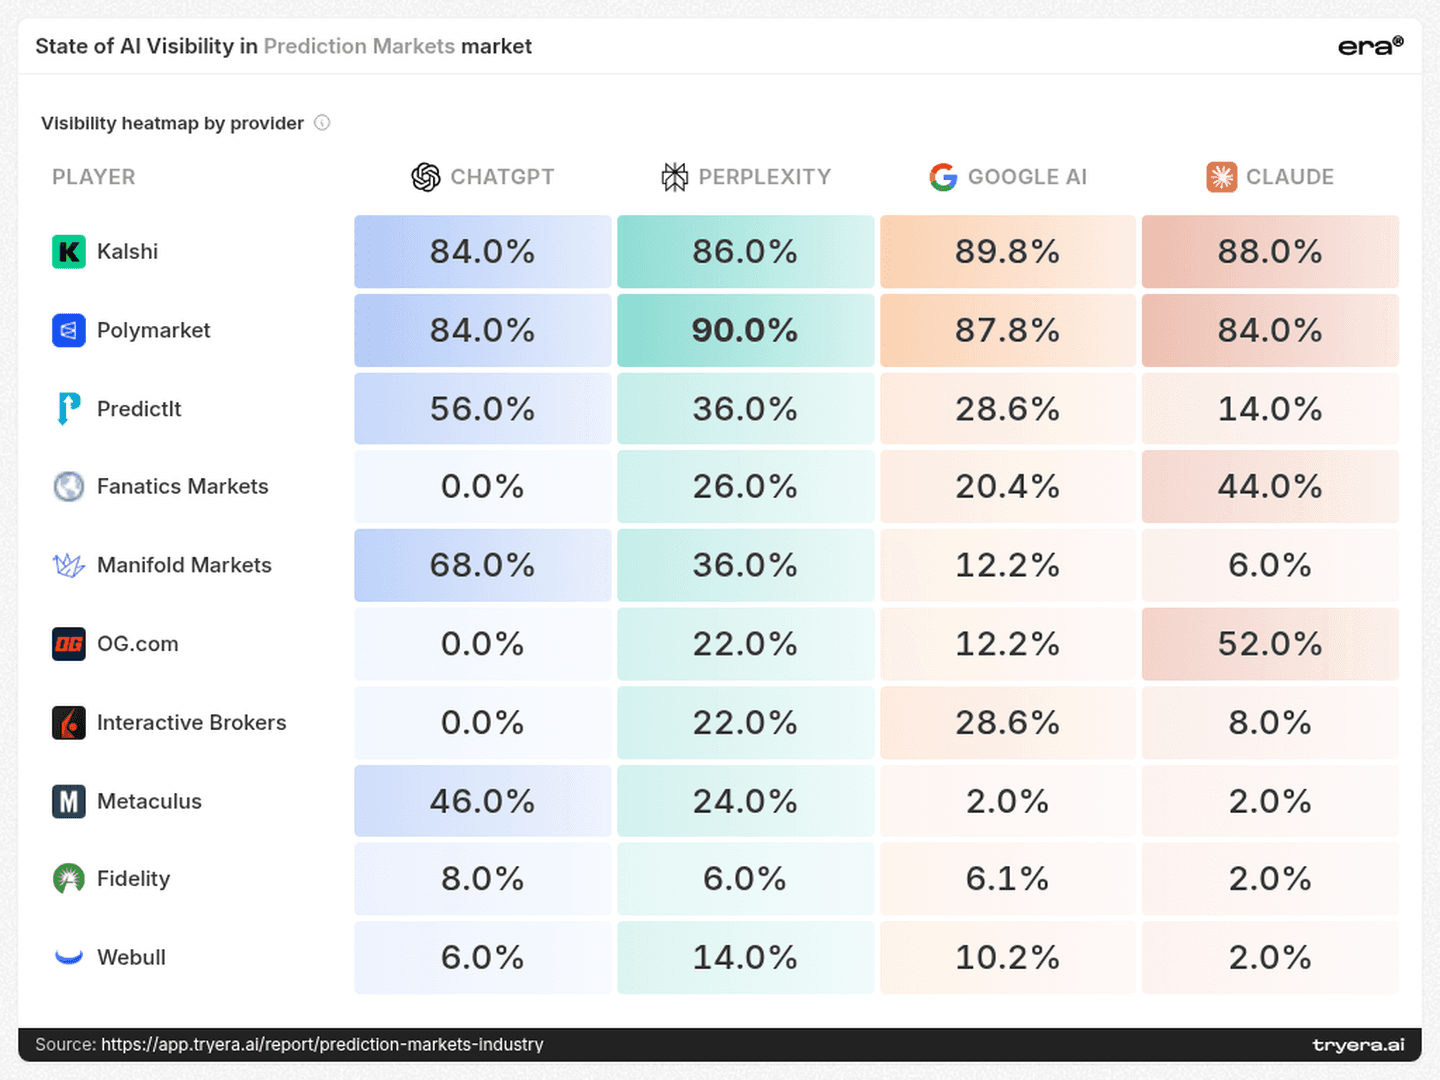1440x1080 pixels.
Task: Click the Fanatics Markets player name
Action: click(183, 487)
